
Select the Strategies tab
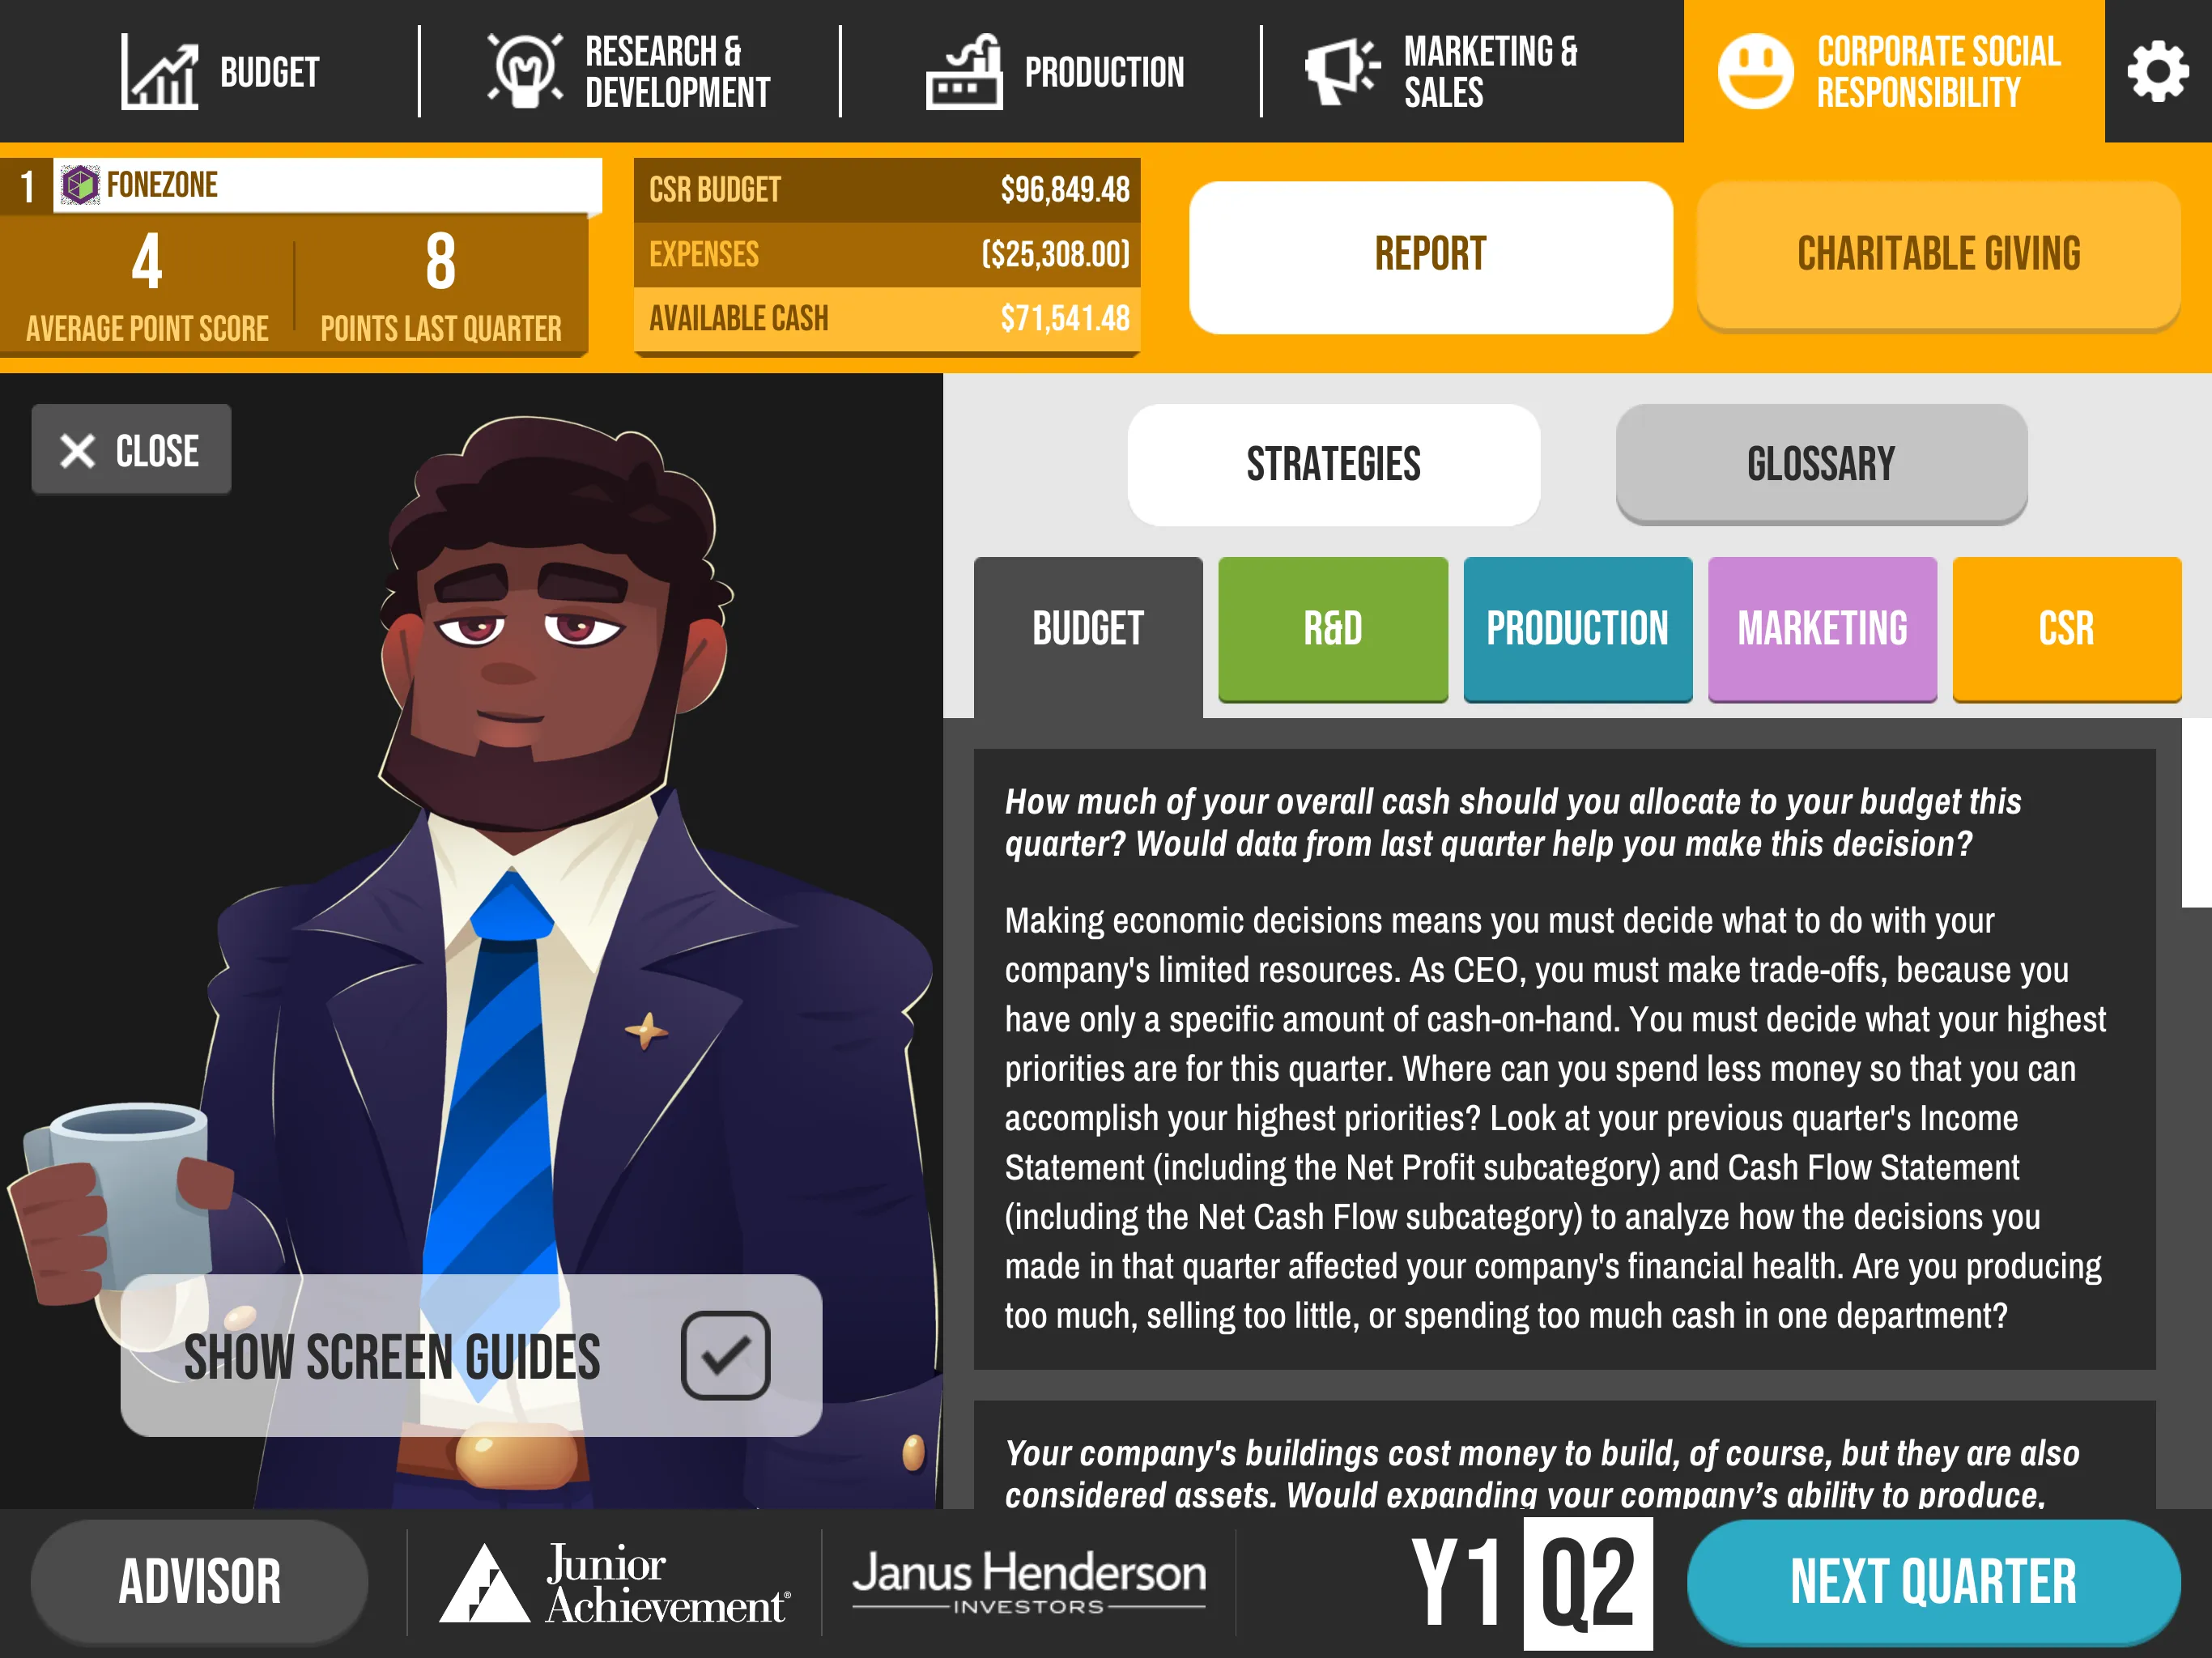tap(1334, 463)
